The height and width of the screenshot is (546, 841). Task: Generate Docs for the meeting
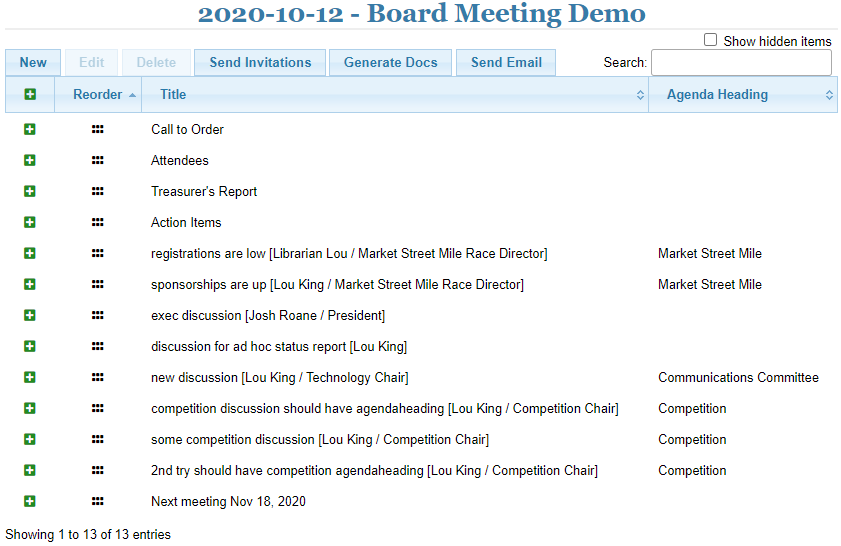390,63
